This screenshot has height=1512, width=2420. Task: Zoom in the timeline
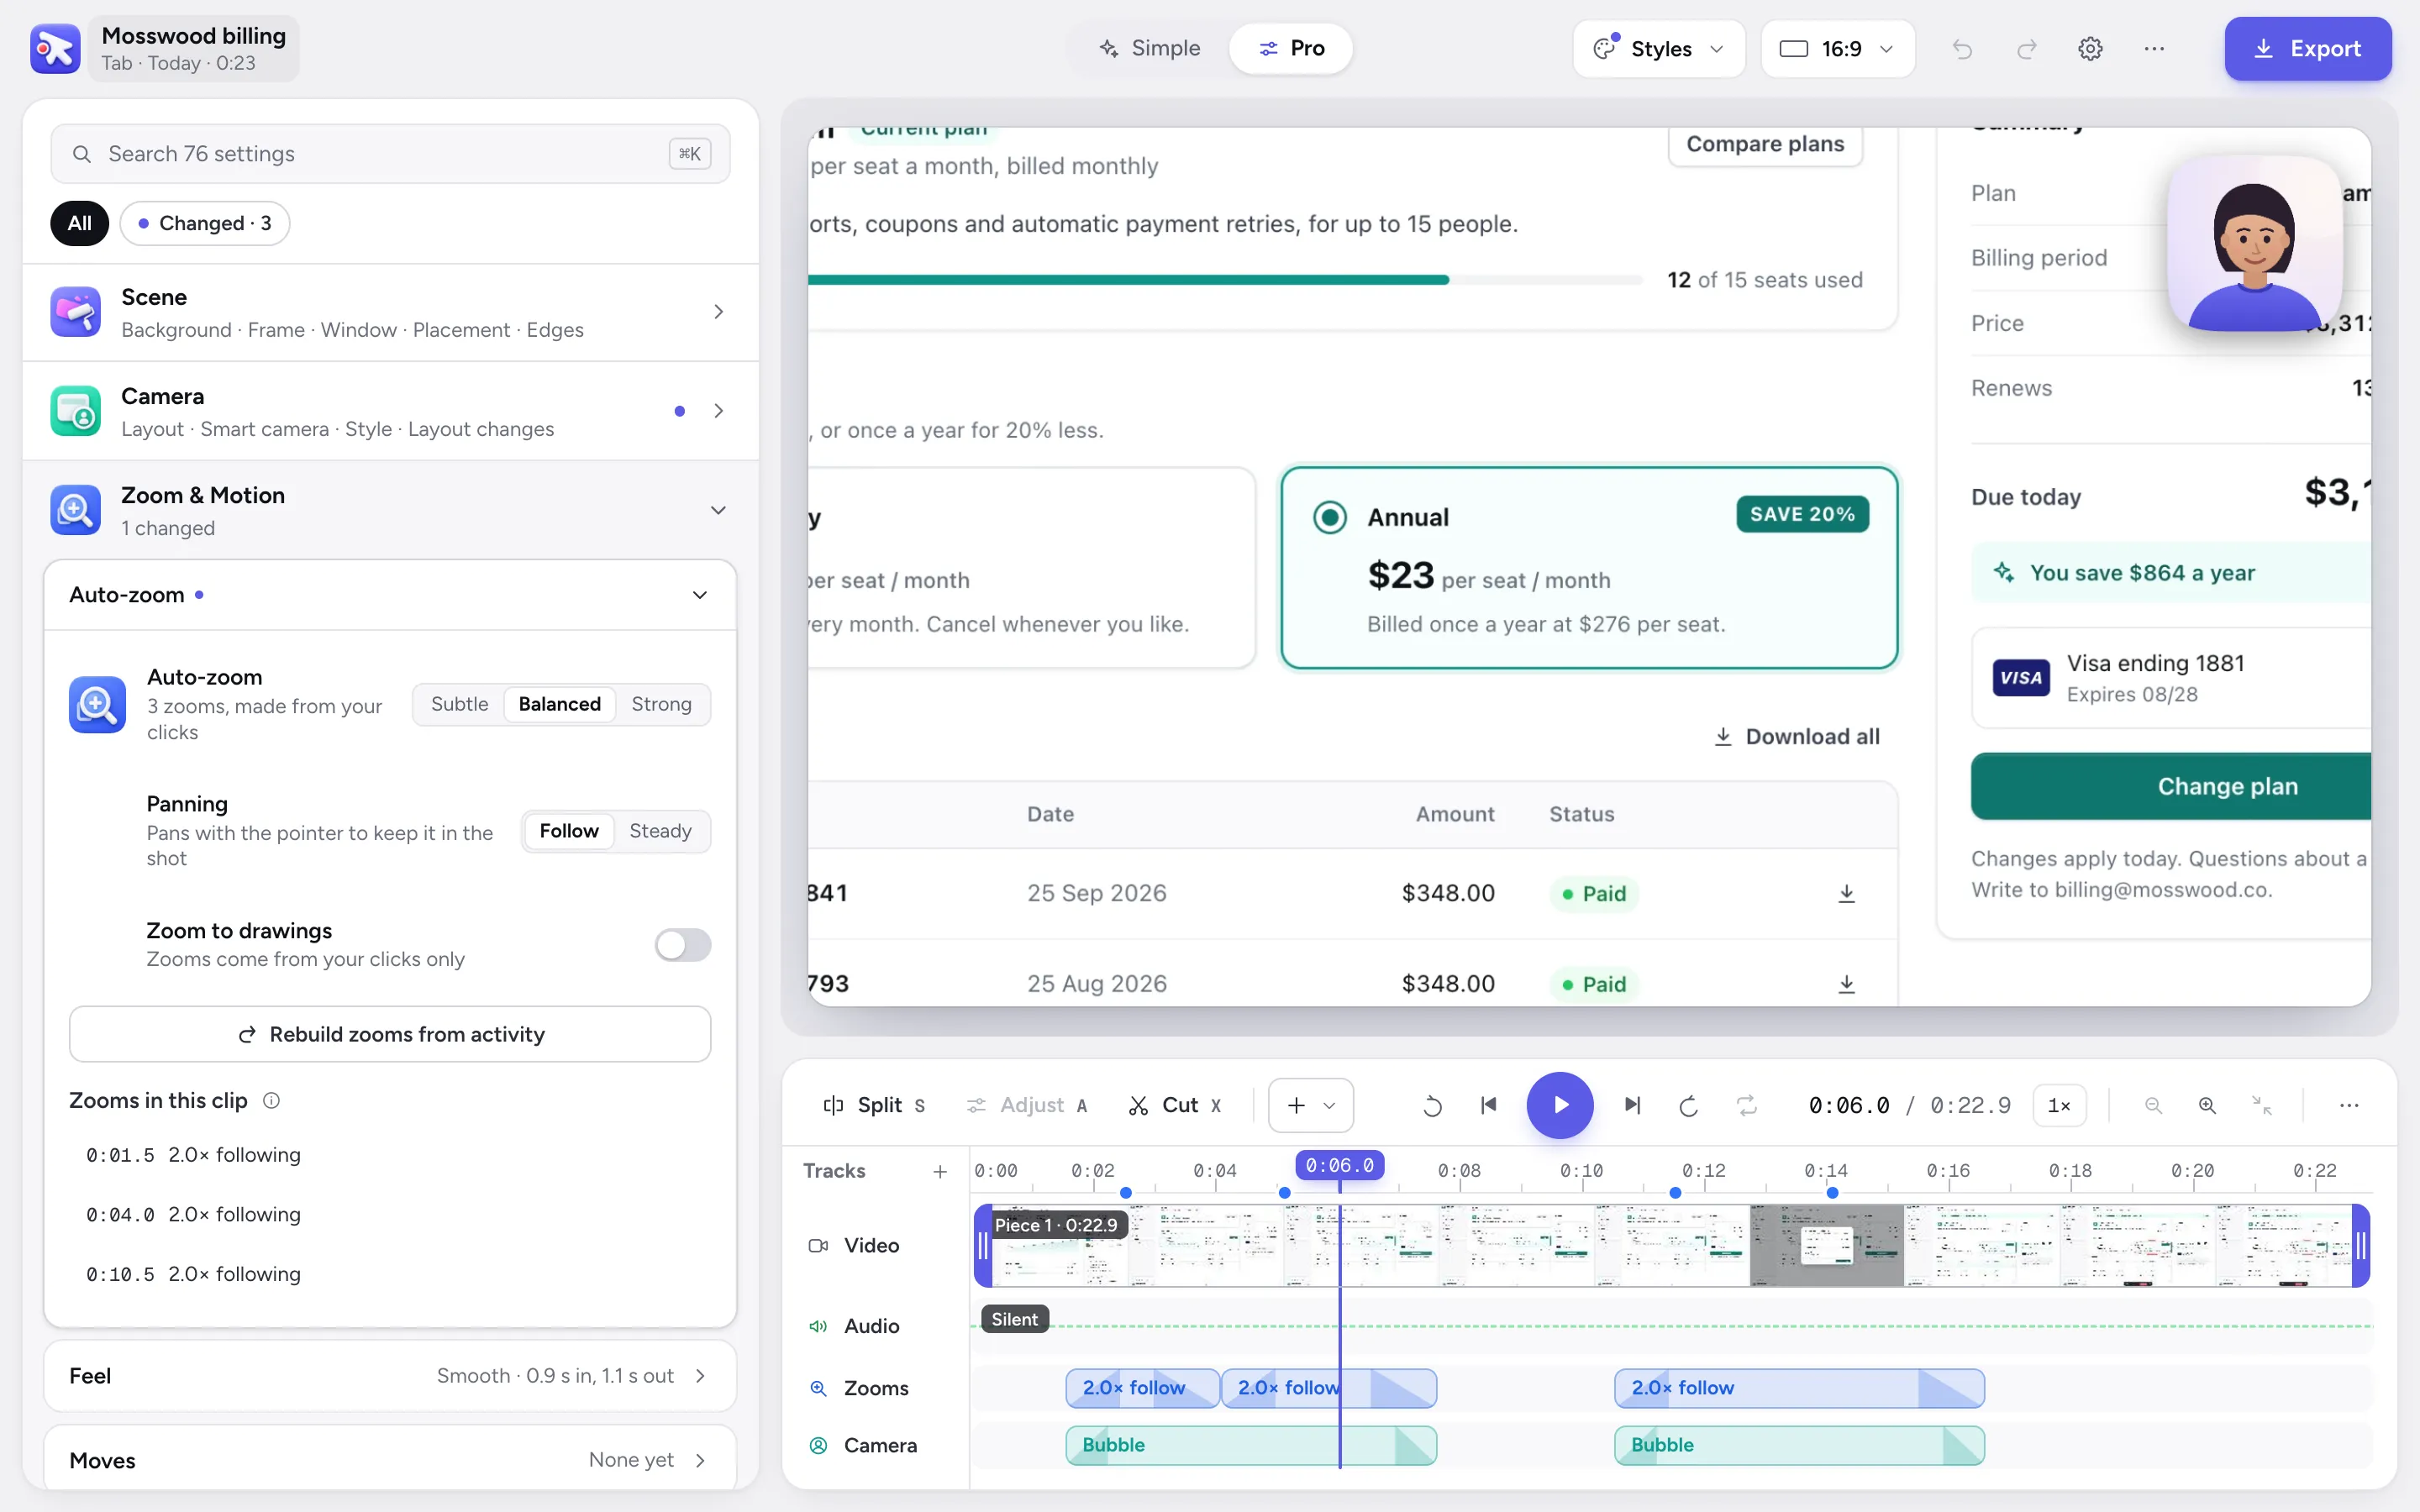(2207, 1105)
